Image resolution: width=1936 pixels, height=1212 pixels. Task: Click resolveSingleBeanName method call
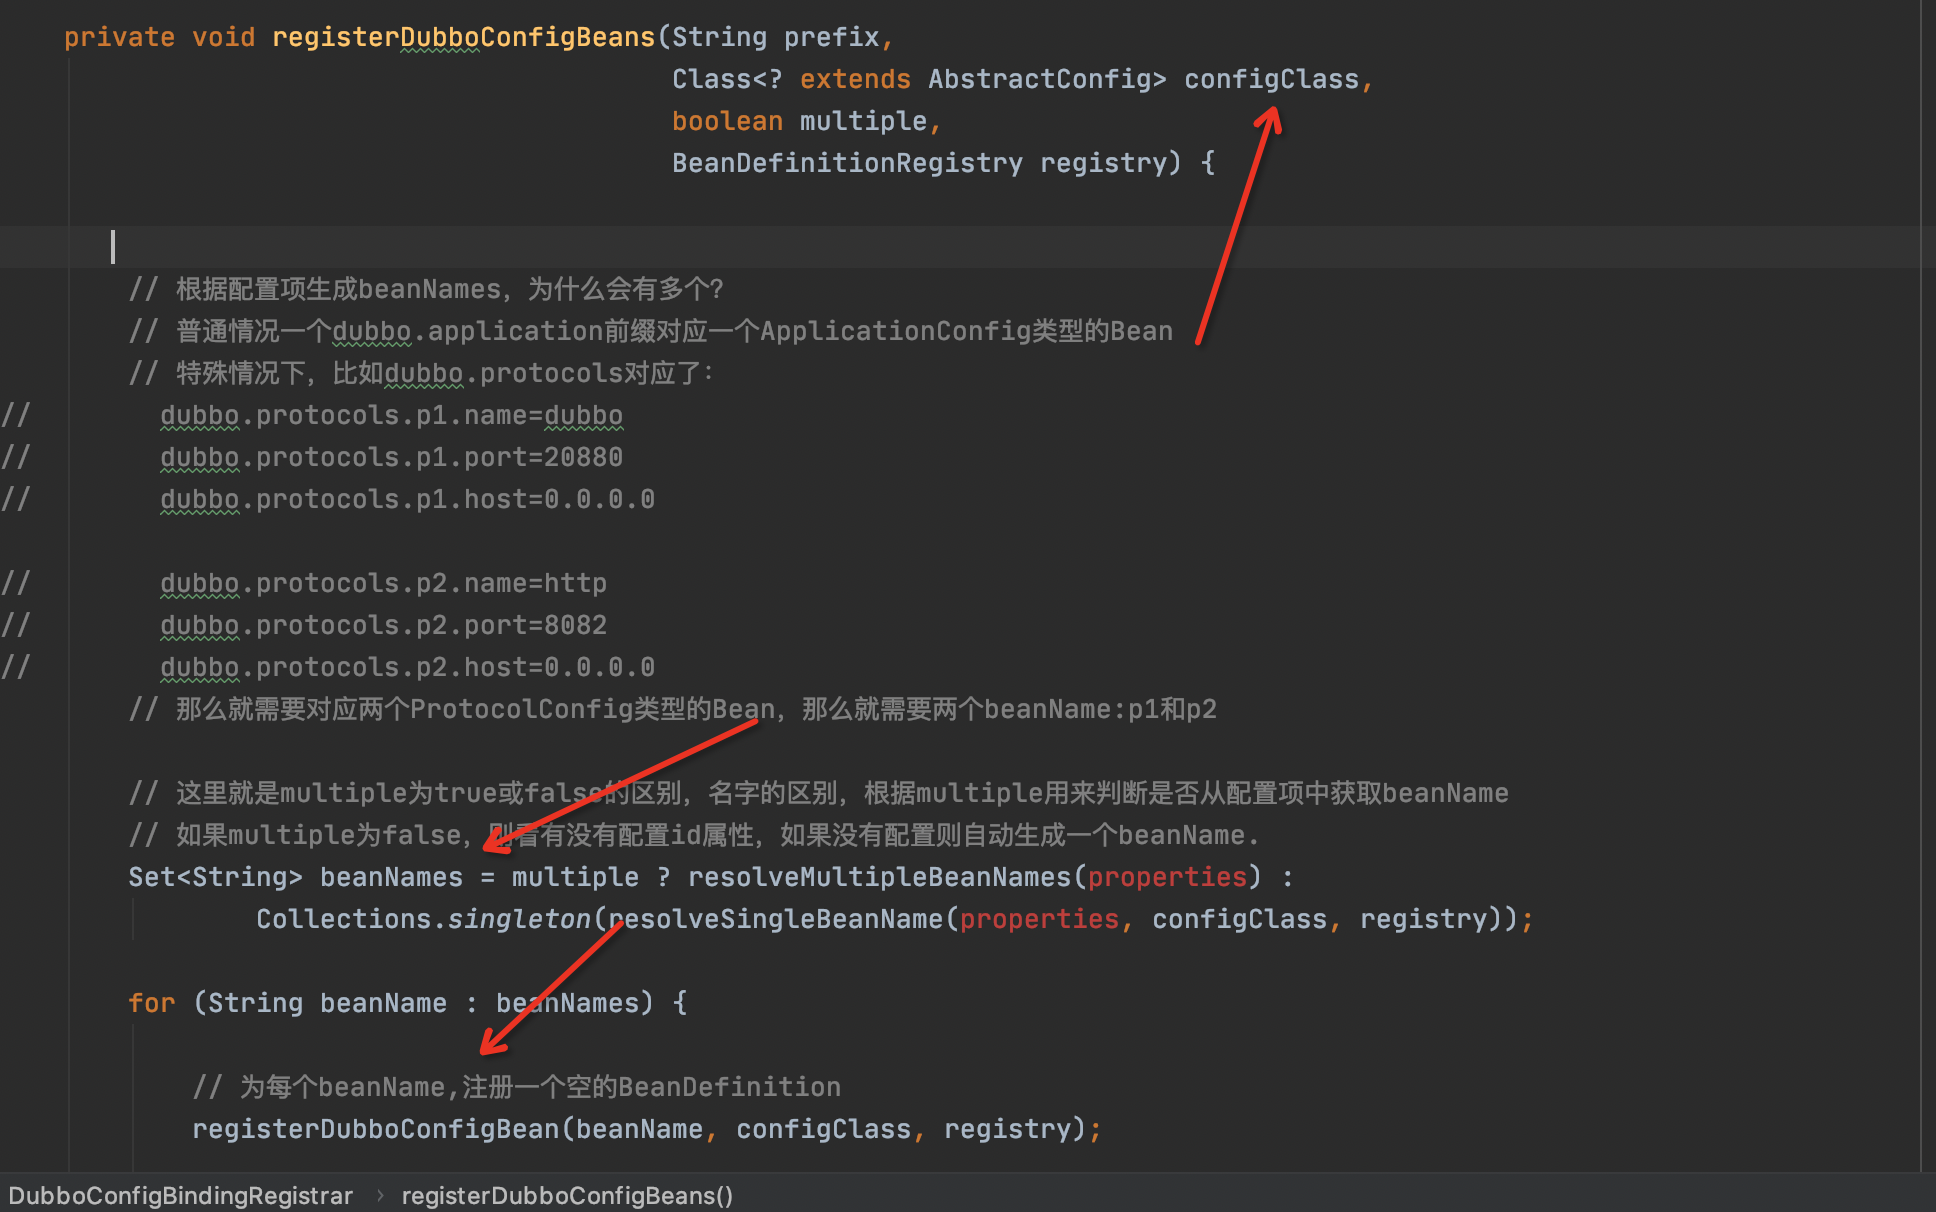point(775,919)
